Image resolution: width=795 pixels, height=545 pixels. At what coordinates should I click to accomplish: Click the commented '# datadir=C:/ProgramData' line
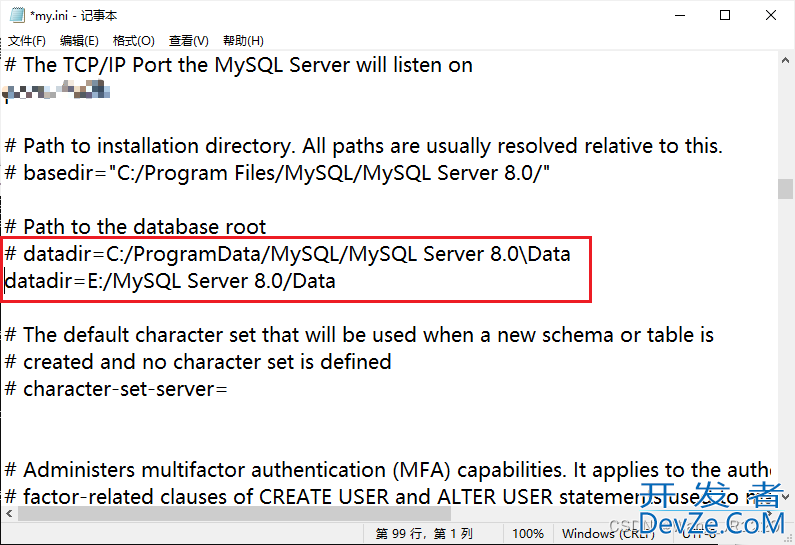point(287,254)
